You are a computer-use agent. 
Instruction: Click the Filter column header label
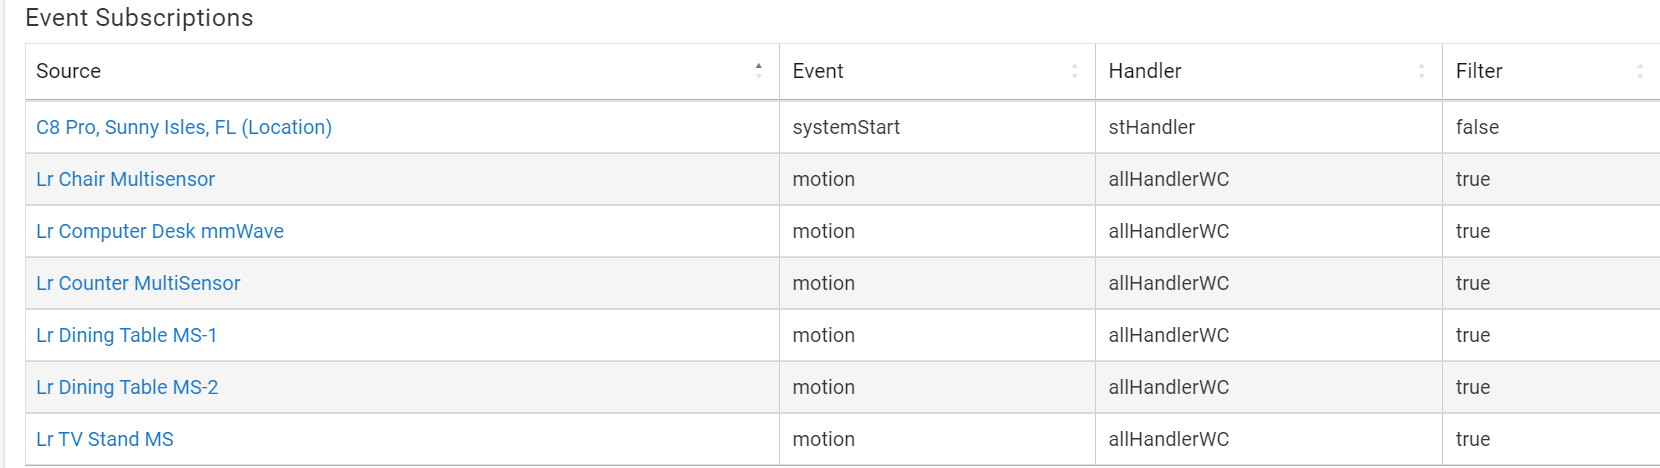tap(1479, 71)
